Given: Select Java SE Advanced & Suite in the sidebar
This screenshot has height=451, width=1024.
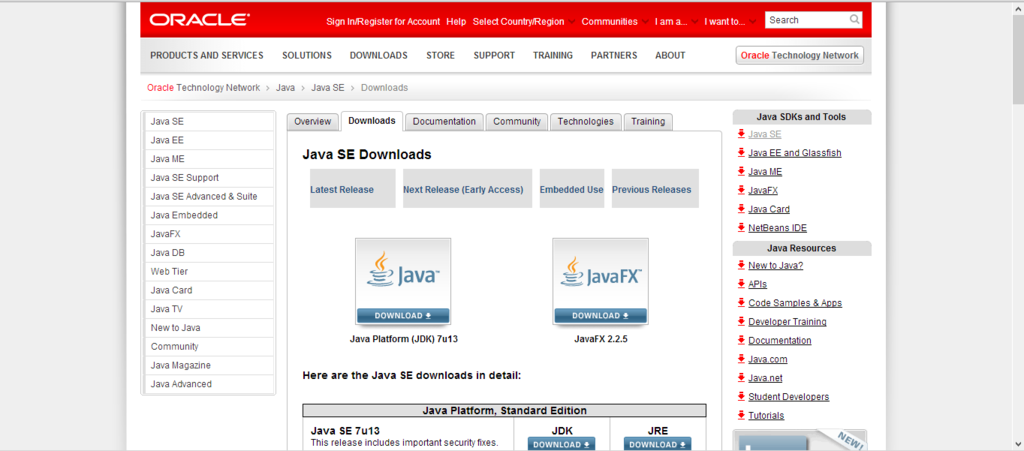Looking at the screenshot, I should (x=204, y=196).
